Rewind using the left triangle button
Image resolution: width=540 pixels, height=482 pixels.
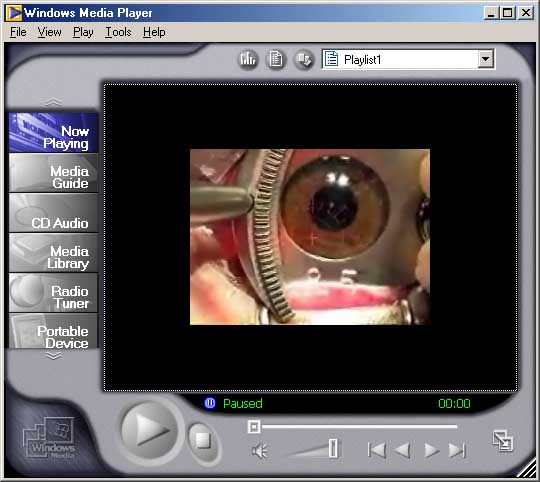pos(402,450)
